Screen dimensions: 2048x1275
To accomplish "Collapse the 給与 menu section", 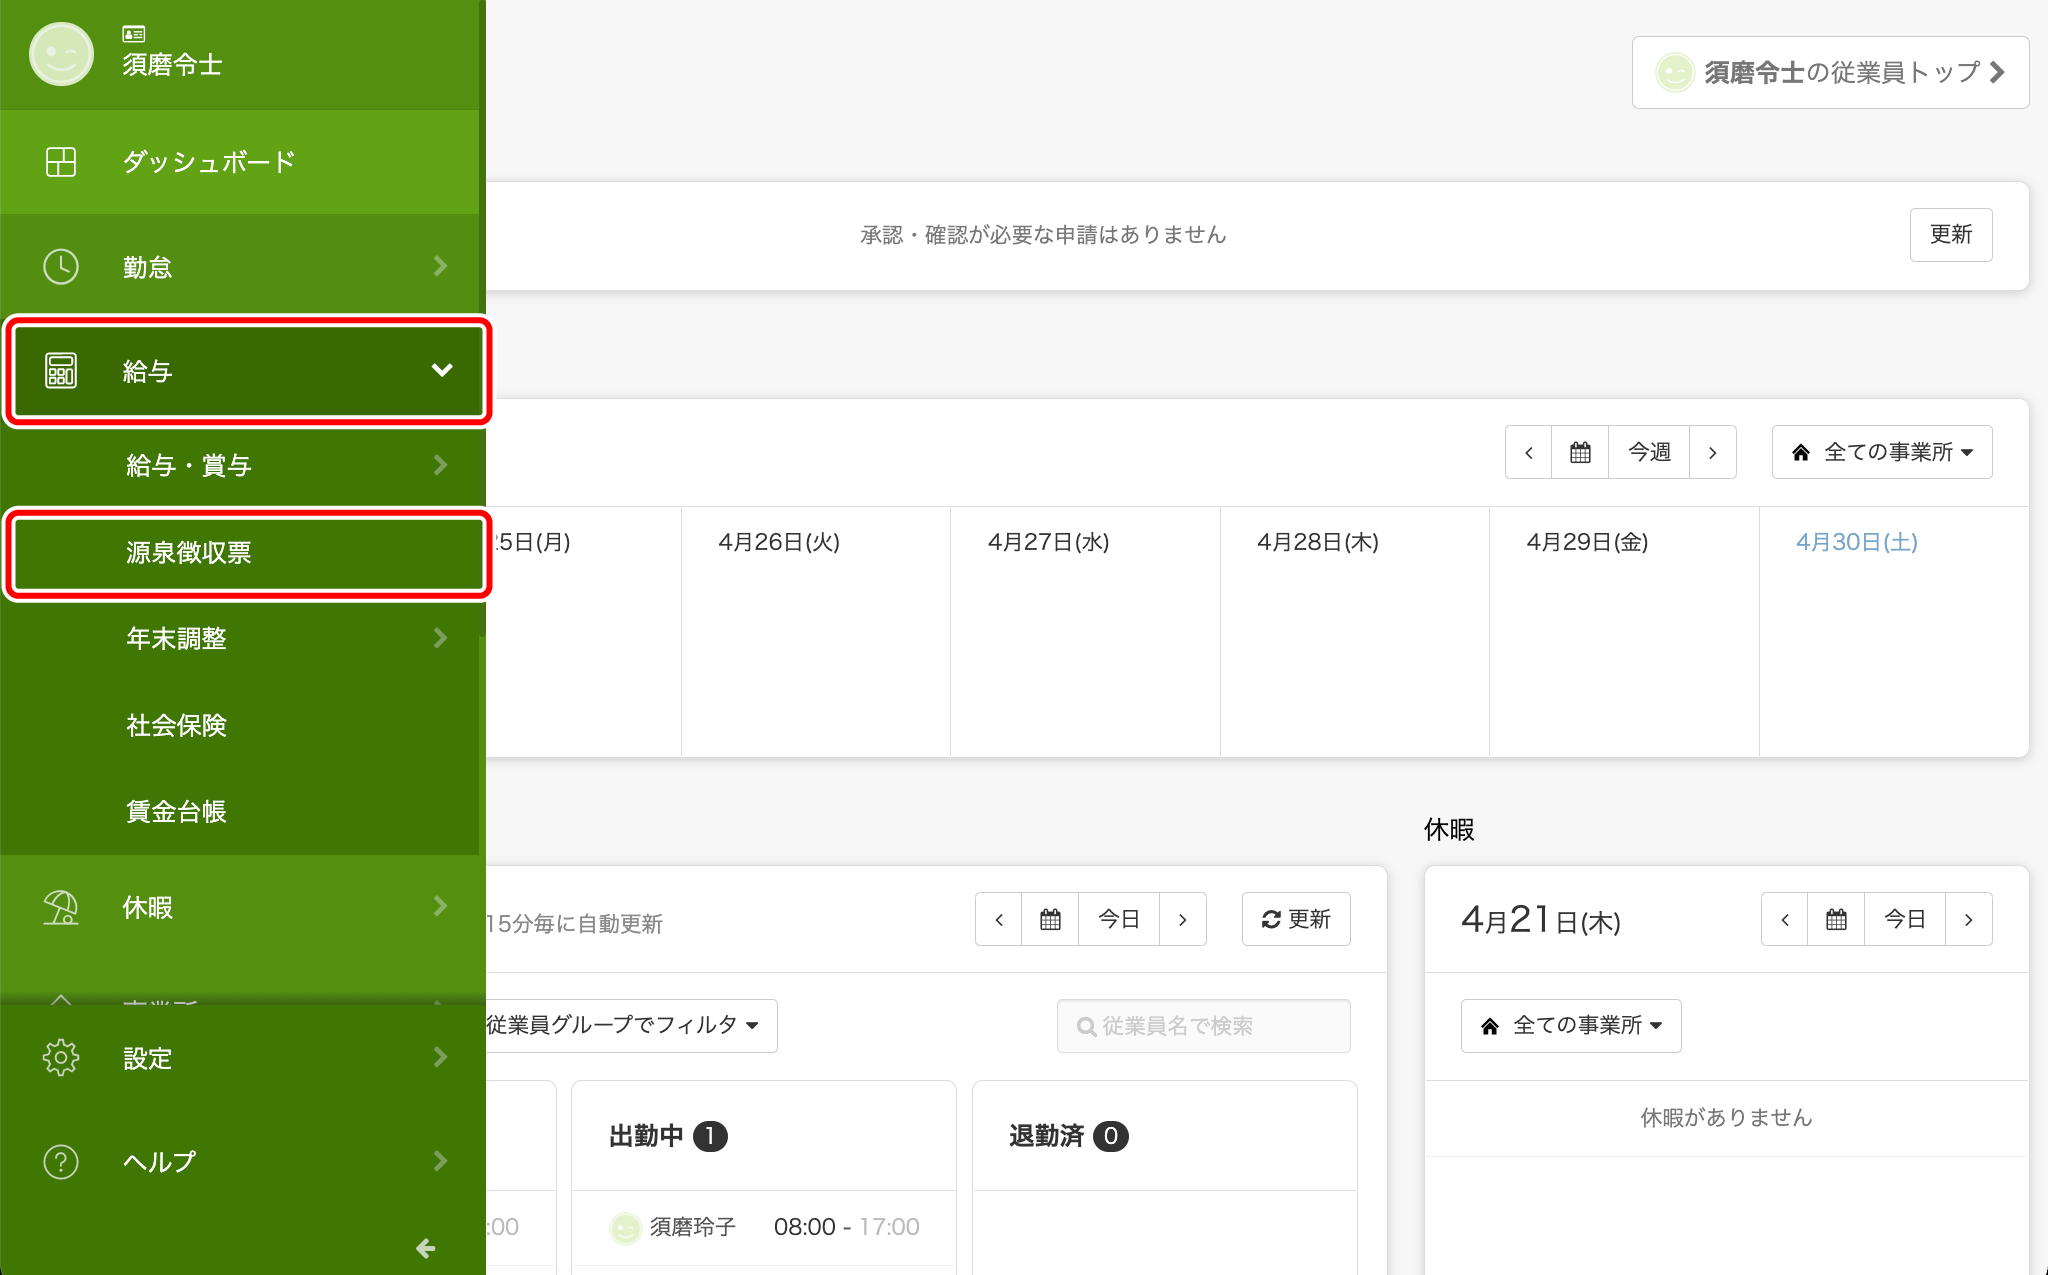I will coord(442,371).
